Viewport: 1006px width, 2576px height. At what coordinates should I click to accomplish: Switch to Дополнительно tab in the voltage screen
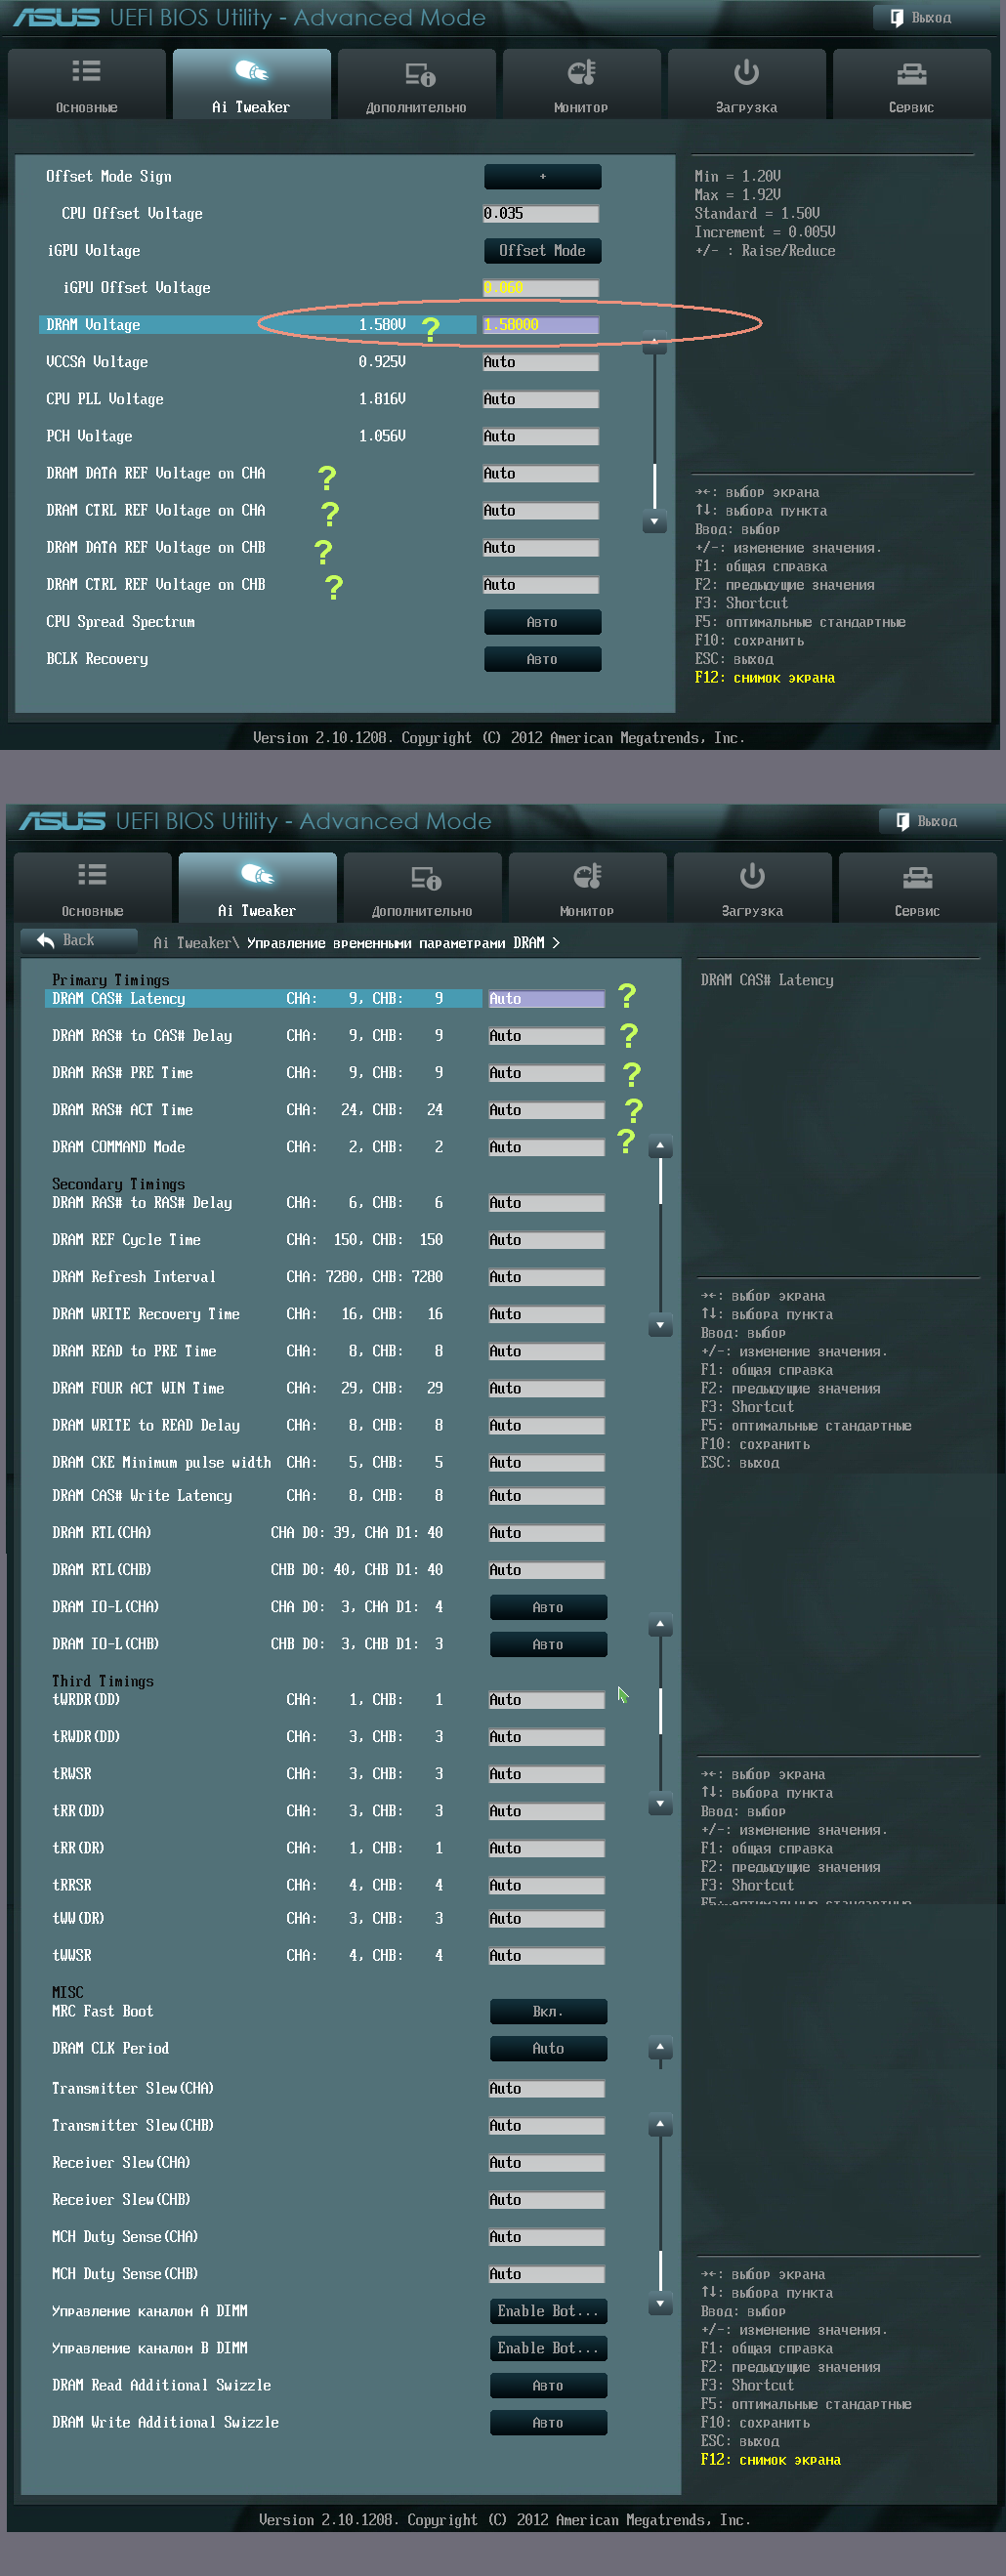point(416,84)
